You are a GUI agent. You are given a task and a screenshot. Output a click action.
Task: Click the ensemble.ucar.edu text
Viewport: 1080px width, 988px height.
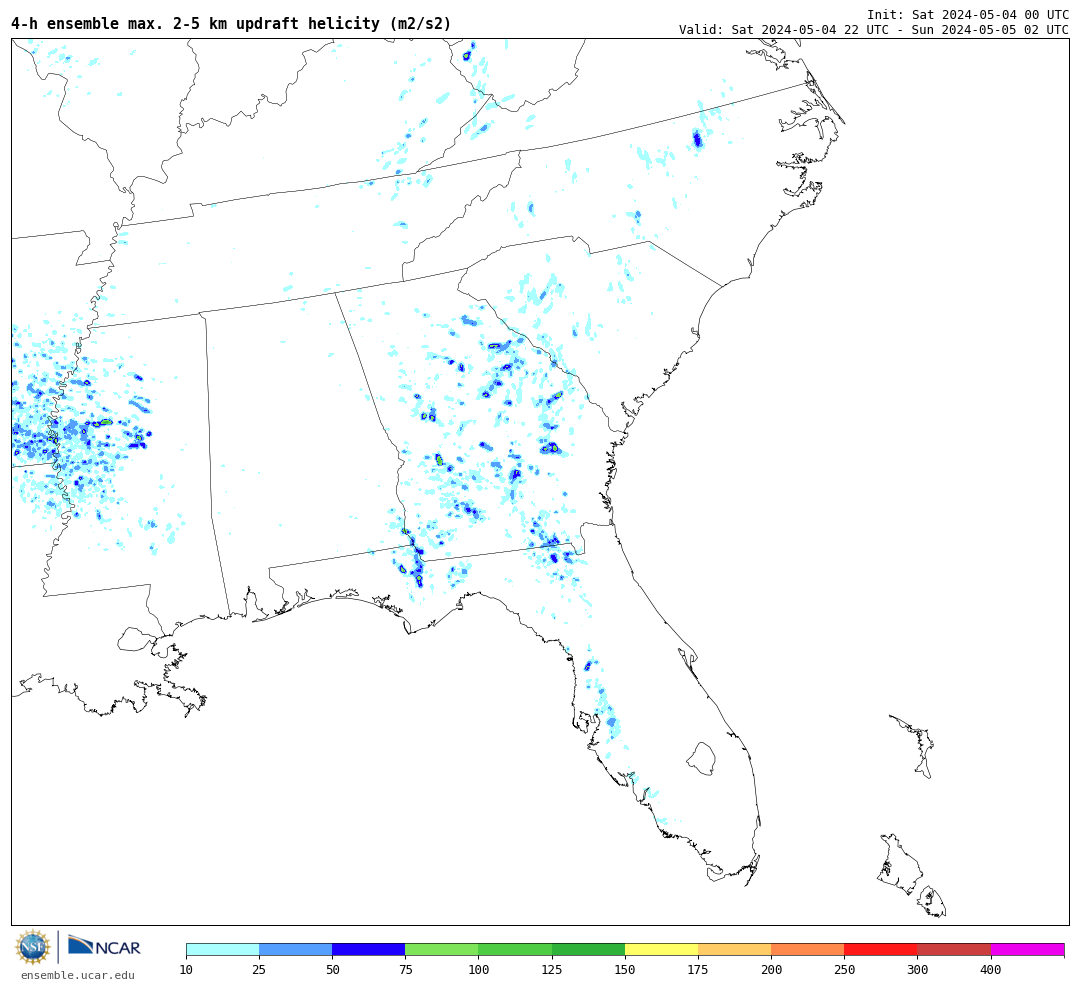pos(78,975)
